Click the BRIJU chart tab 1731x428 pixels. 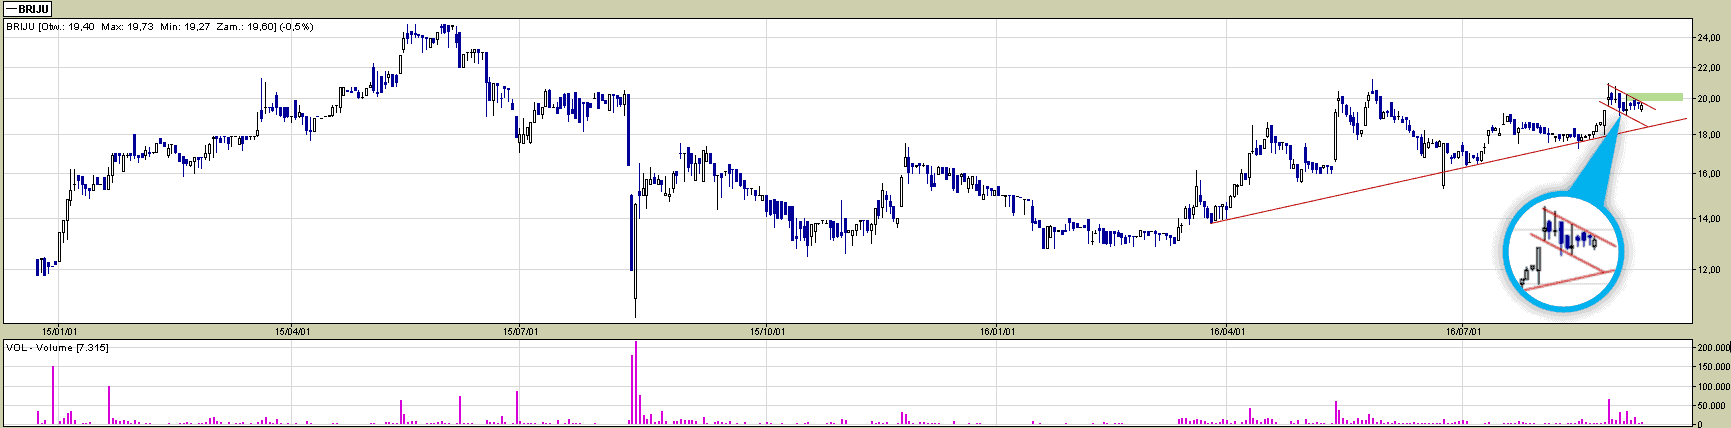pos(28,9)
